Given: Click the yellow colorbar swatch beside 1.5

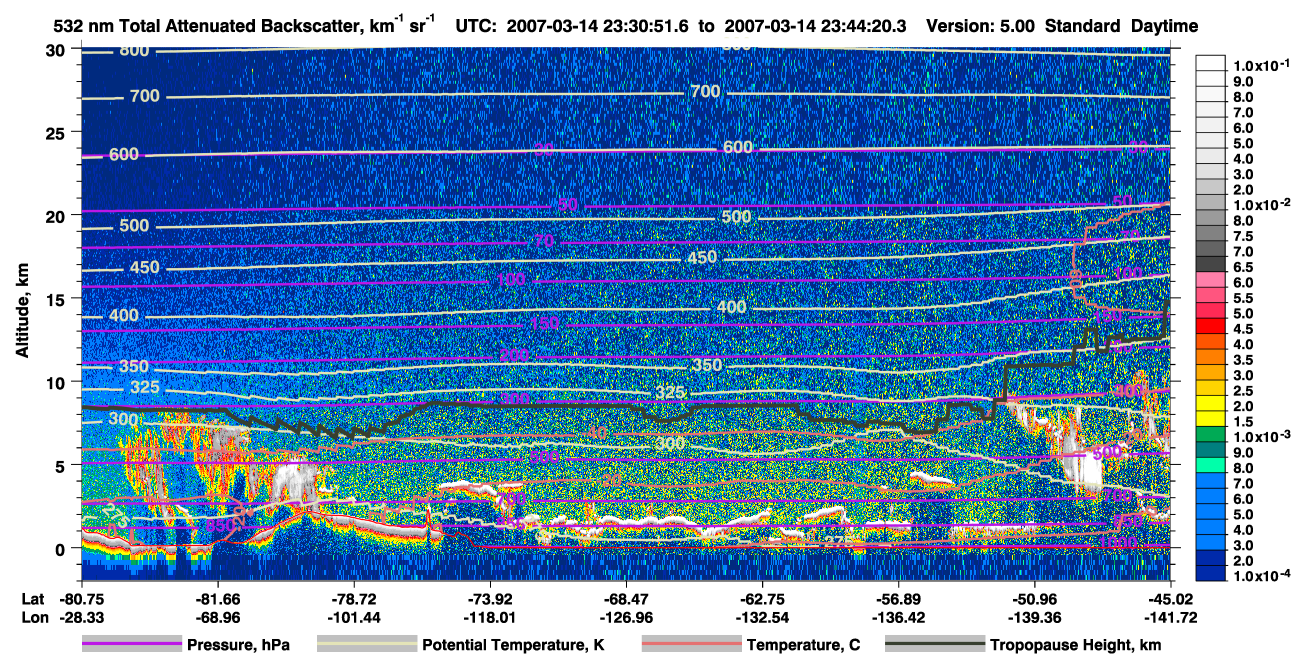Looking at the screenshot, I should (1211, 418).
